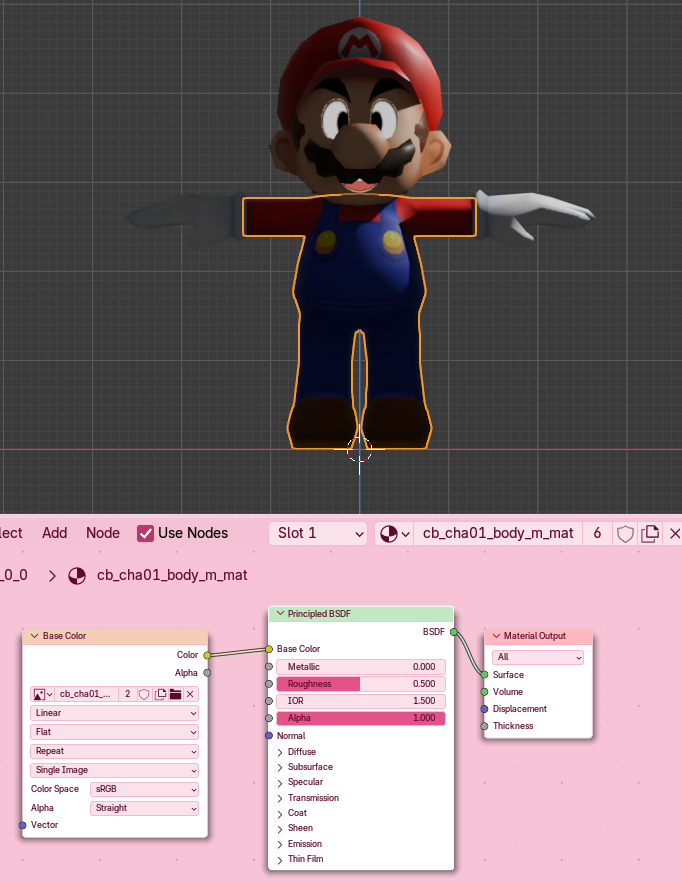Screen dimensions: 682x883
Task: Open the Repeat extension dropdown
Action: coord(114,751)
